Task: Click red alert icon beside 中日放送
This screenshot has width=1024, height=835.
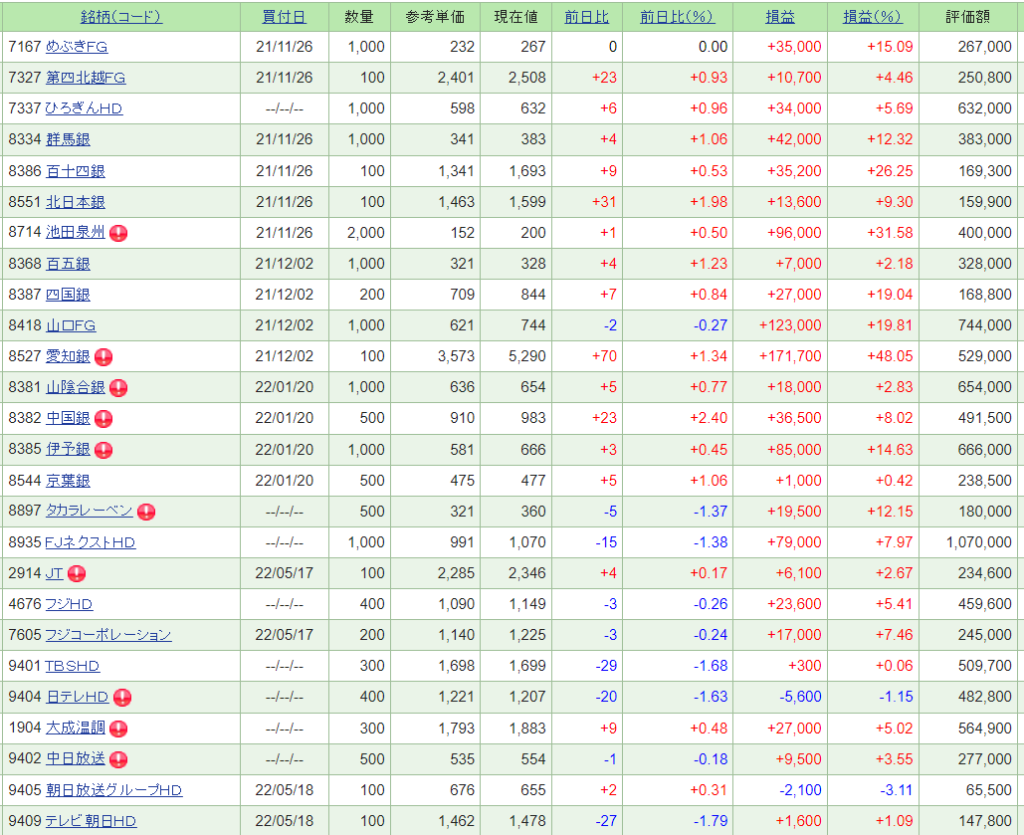Action: click(x=118, y=759)
